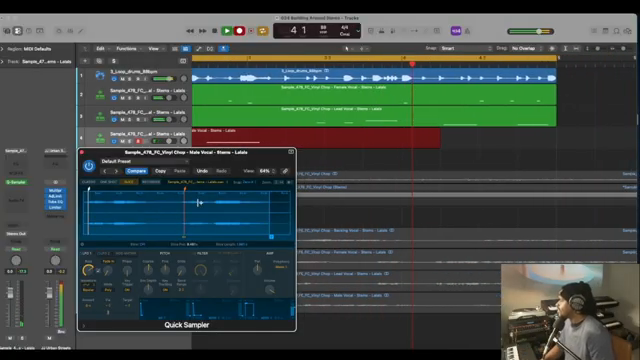The width and height of the screenshot is (640, 360).
Task: Expand the Region MIDI Defaults section
Action: coord(2,49)
